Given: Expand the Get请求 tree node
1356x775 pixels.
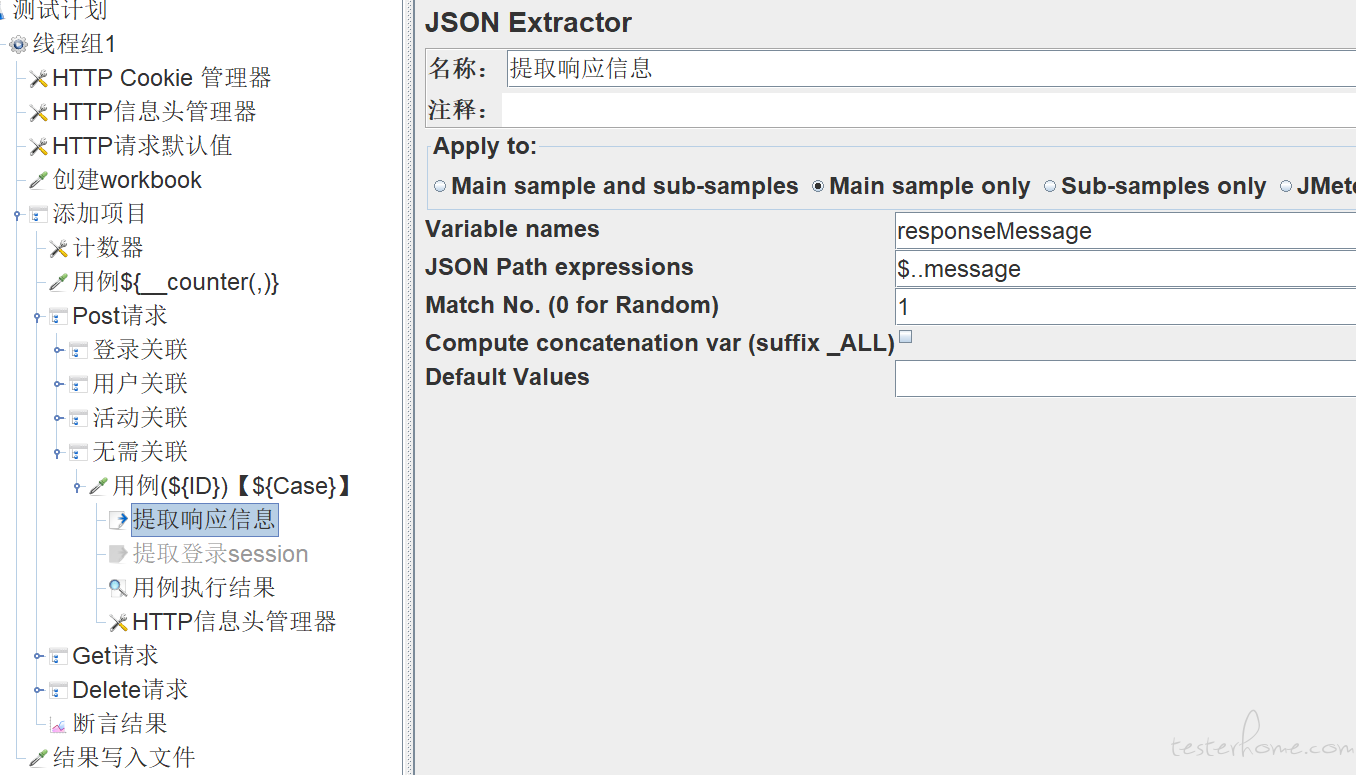Looking at the screenshot, I should click(38, 656).
